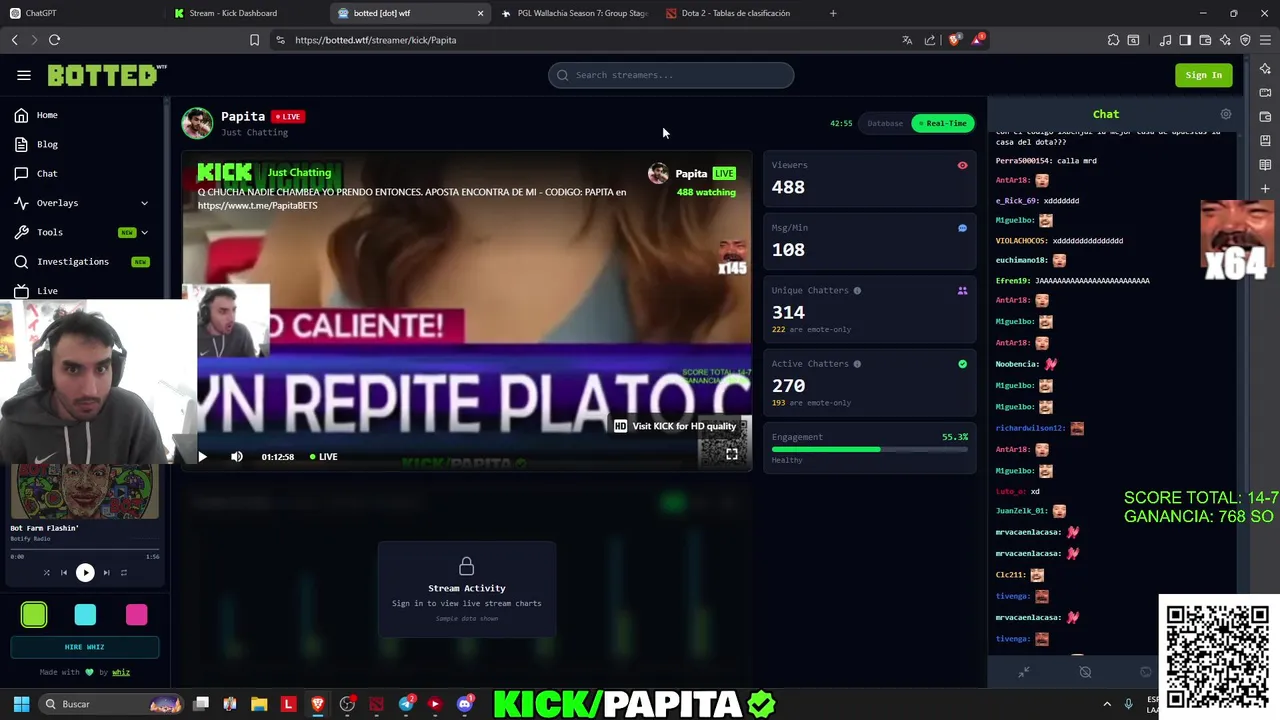Click Unique Chatters info icon
1280x720 pixels.
click(857, 290)
